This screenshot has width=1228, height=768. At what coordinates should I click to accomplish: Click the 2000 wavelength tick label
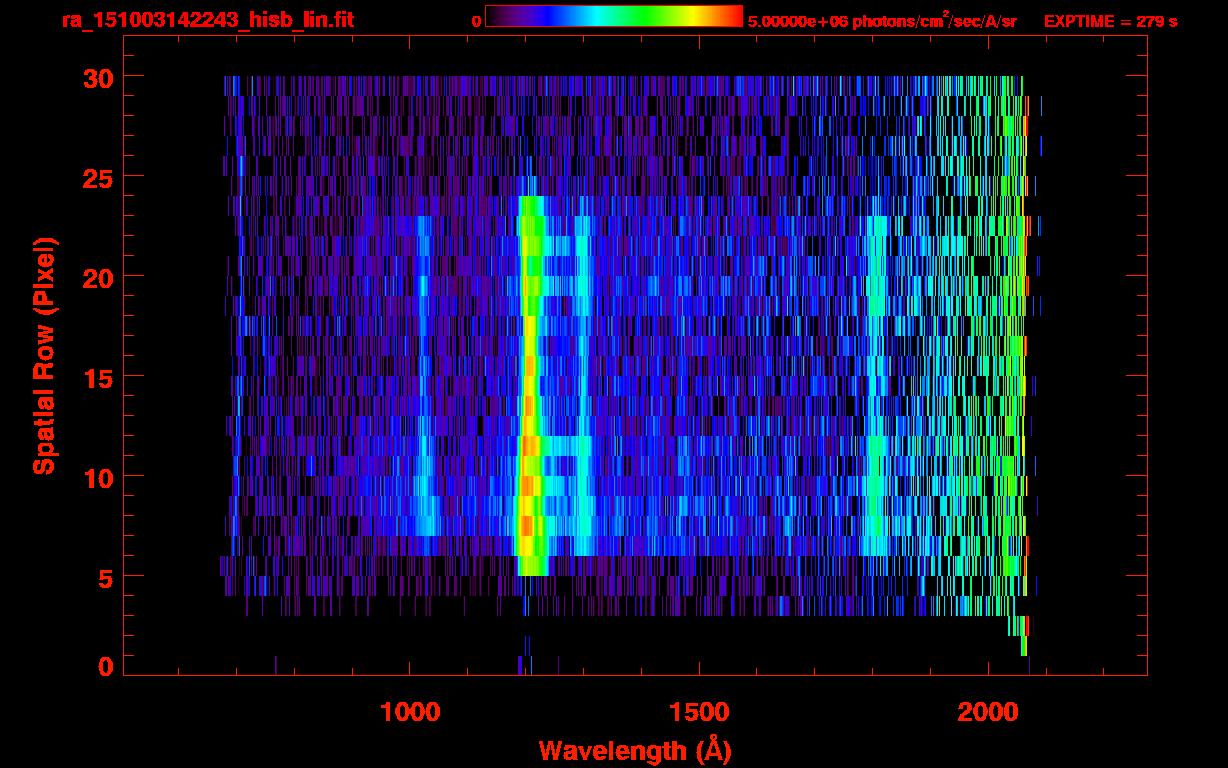point(986,712)
